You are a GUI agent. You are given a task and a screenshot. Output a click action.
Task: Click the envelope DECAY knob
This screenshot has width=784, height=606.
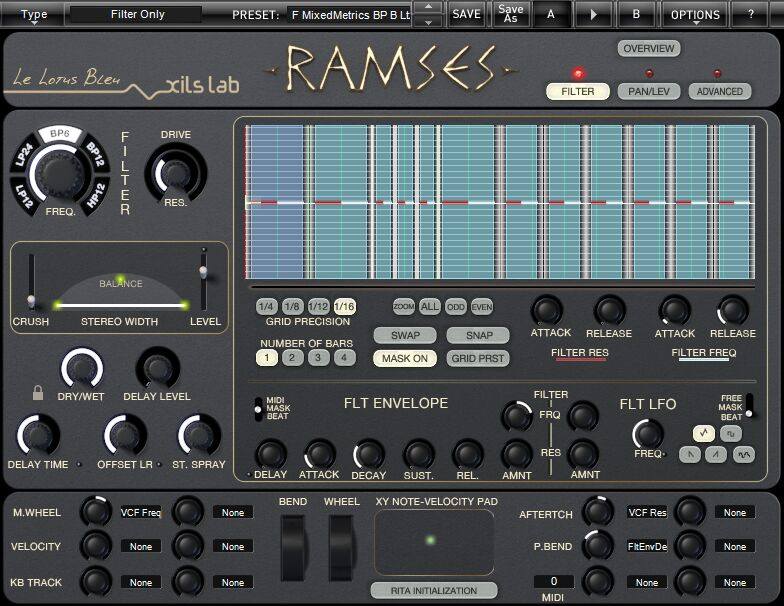(x=369, y=454)
